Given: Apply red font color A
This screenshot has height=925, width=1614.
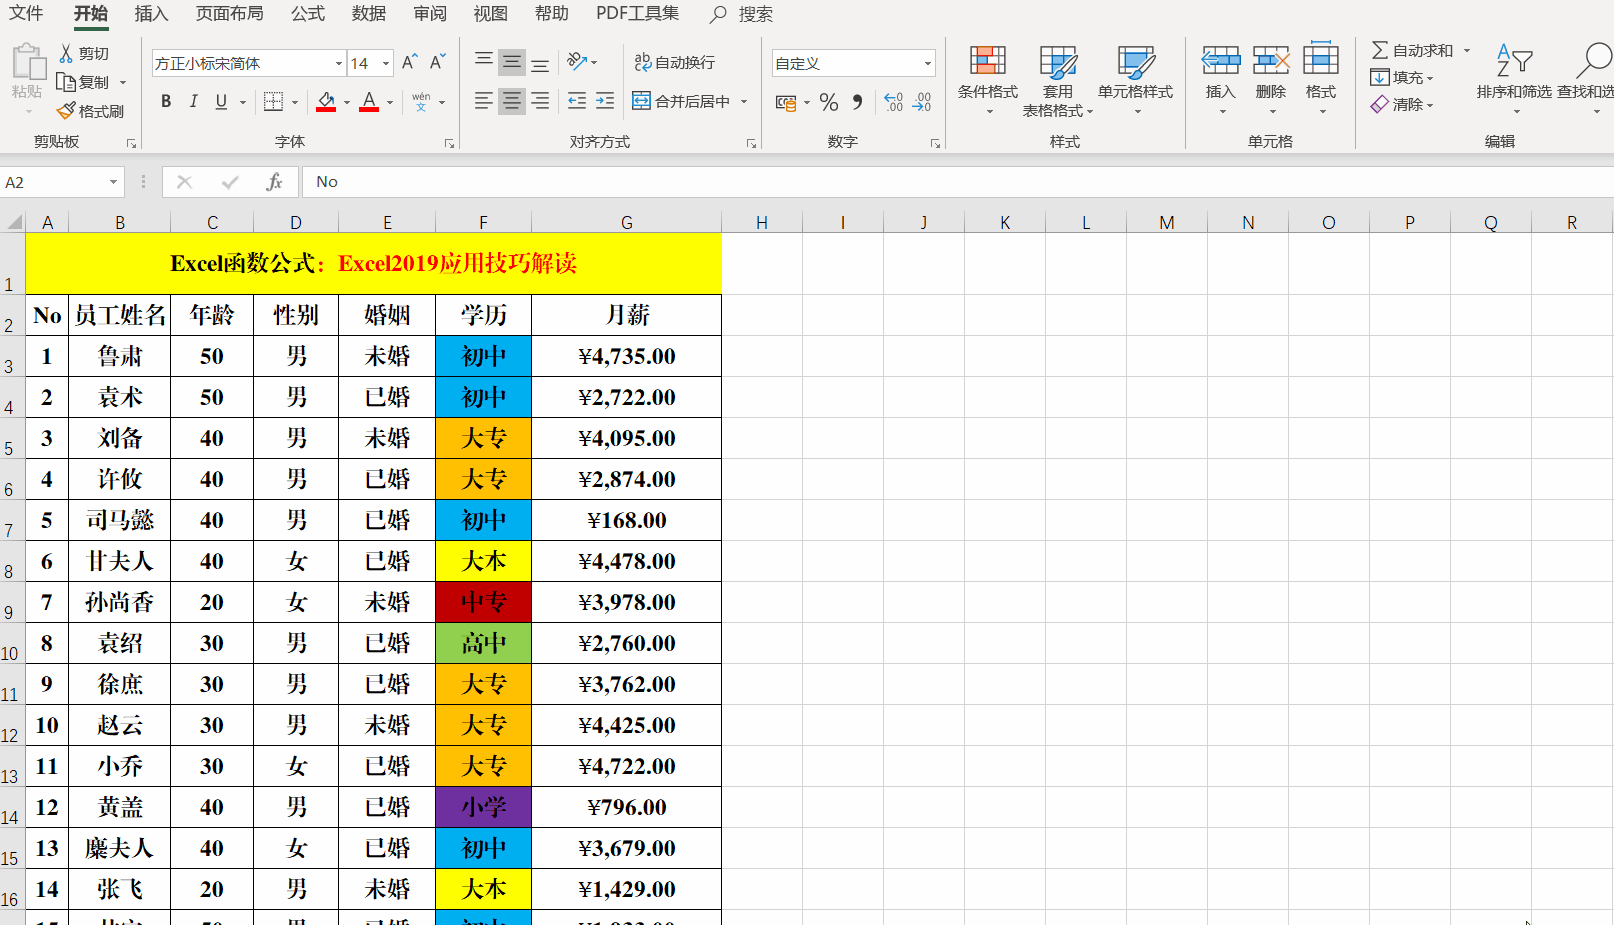Looking at the screenshot, I should point(369,101).
